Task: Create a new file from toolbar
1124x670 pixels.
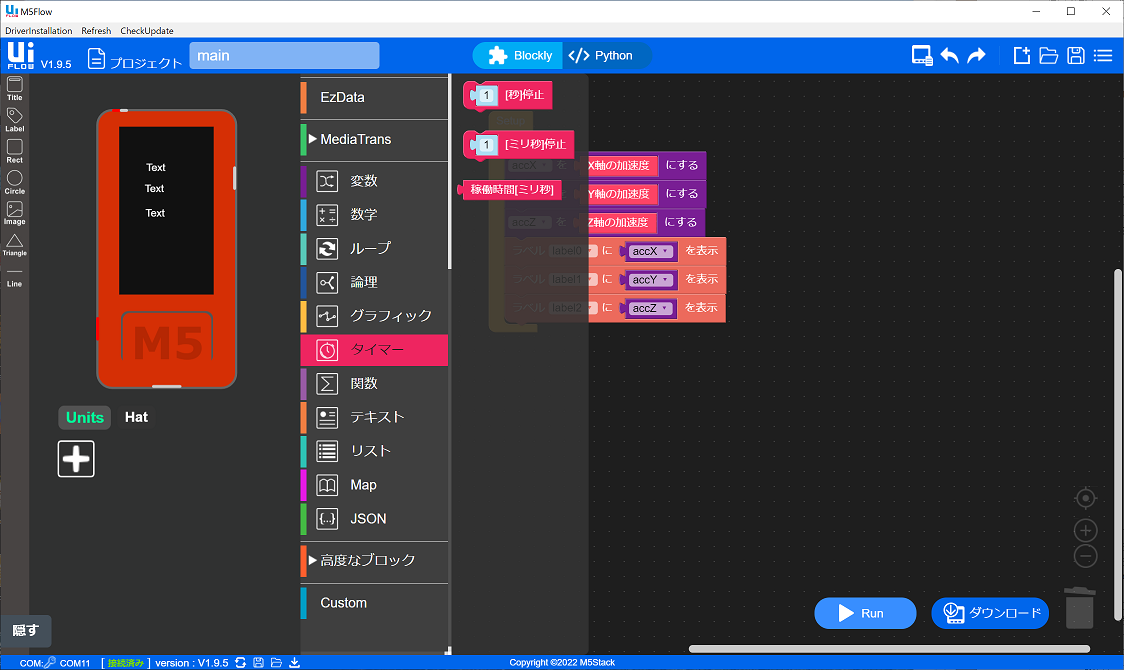Action: click(x=1021, y=56)
